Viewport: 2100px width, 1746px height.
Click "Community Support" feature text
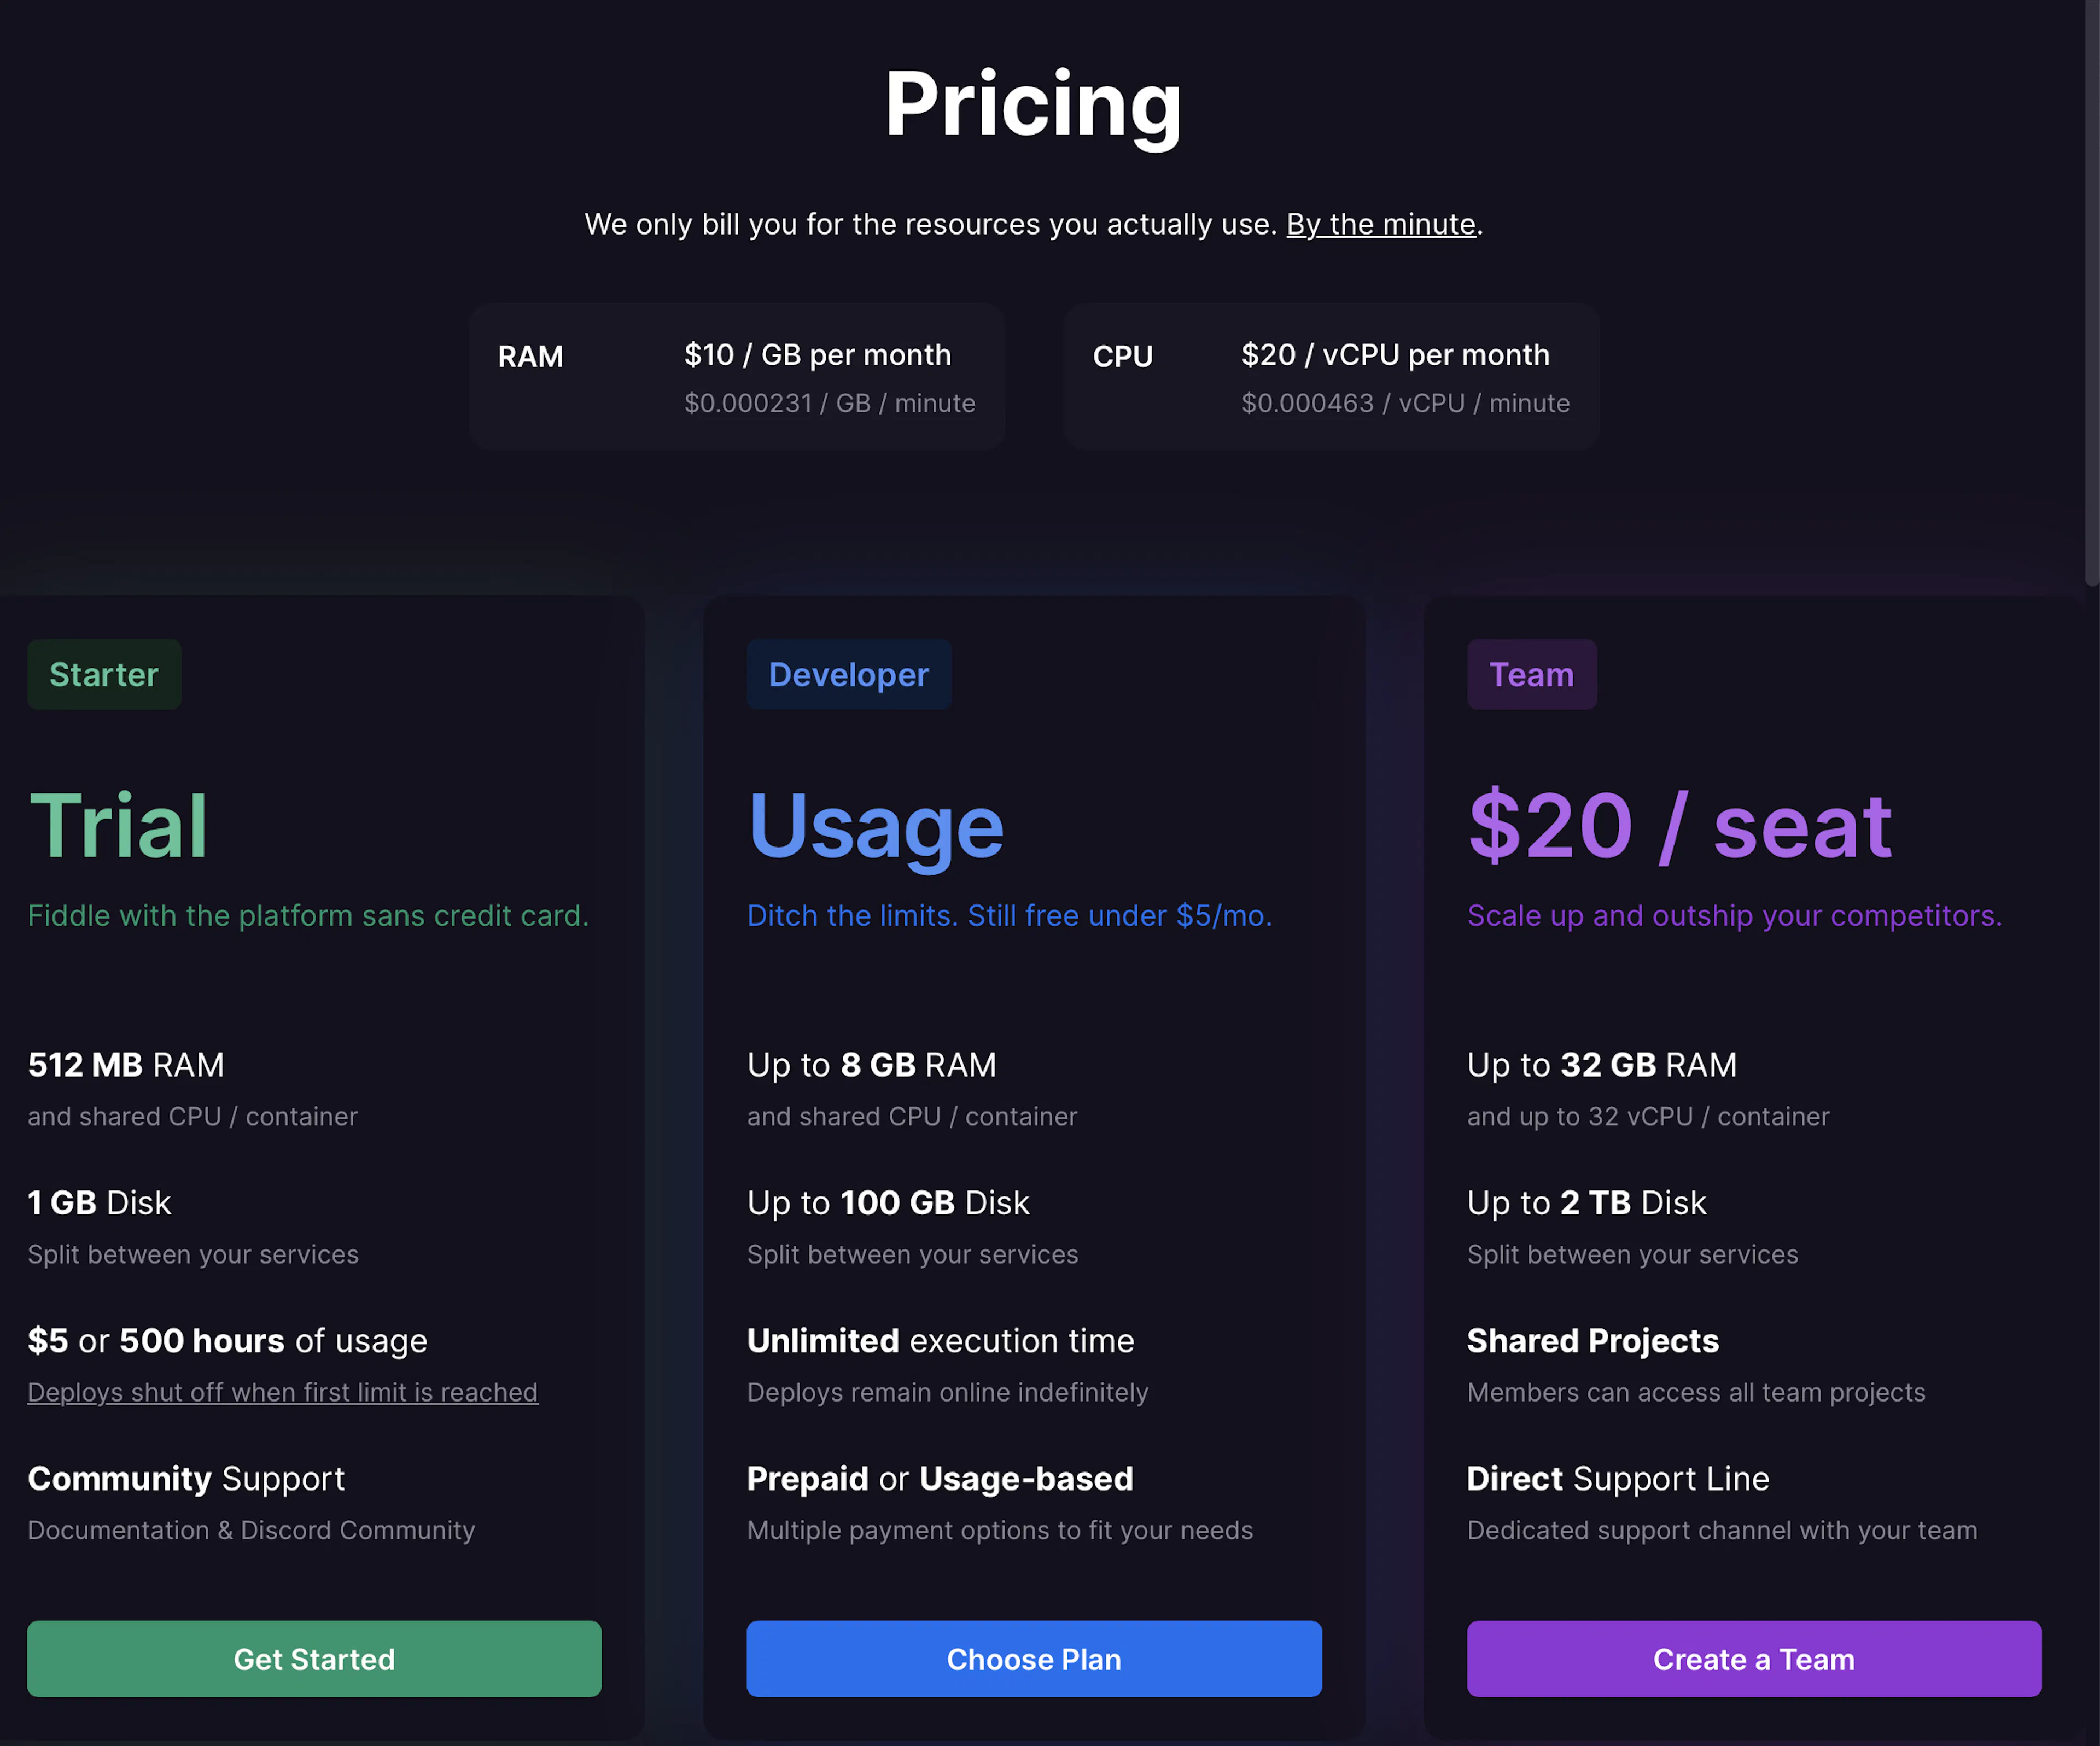[x=186, y=1479]
